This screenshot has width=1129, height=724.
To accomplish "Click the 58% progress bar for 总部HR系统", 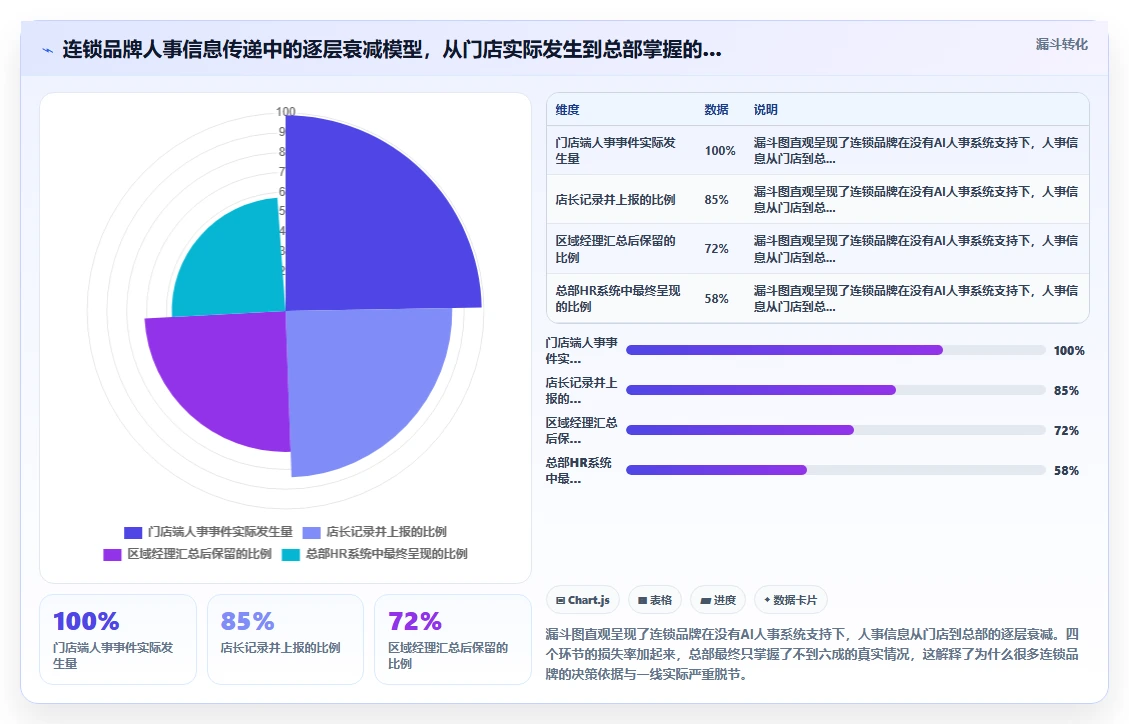I will point(835,470).
